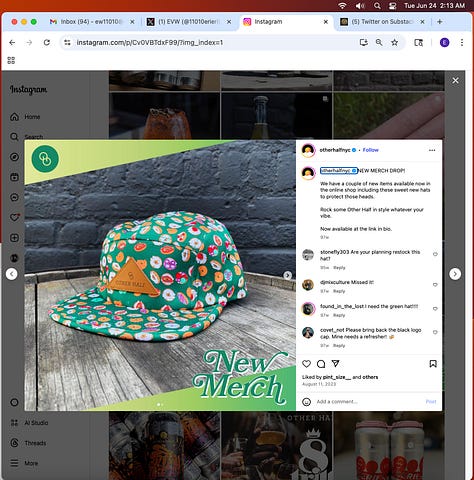
Task: Click the comment bubble icon
Action: tap(321, 364)
